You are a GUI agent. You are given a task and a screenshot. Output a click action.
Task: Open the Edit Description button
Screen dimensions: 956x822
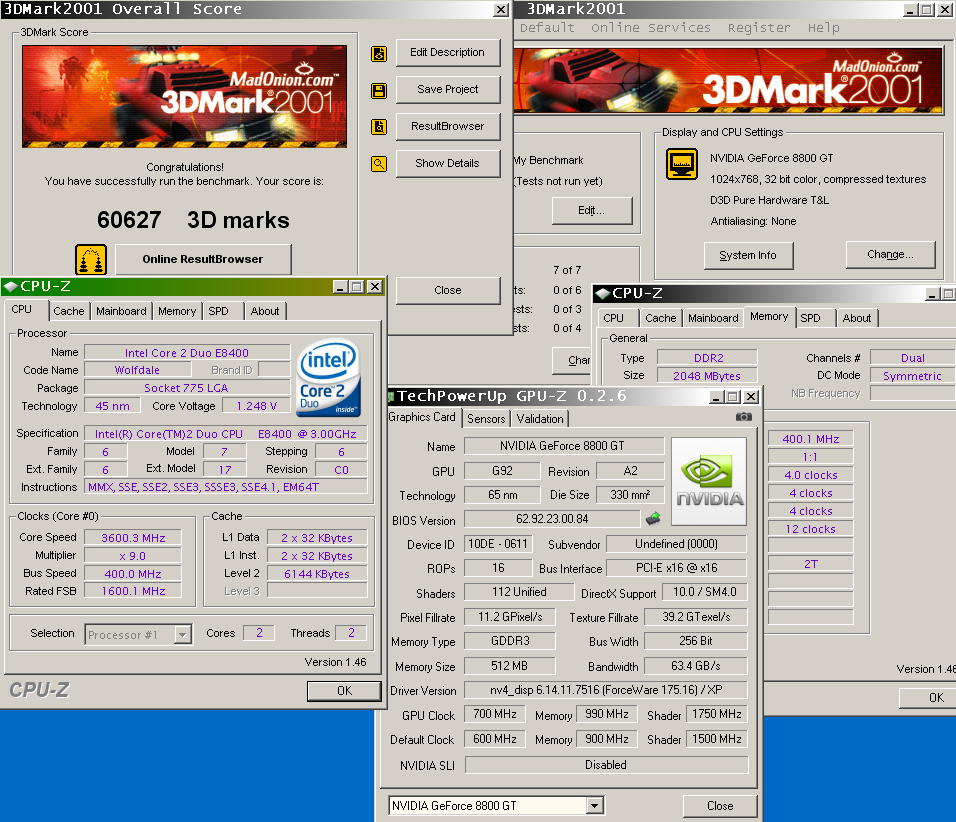coord(448,52)
